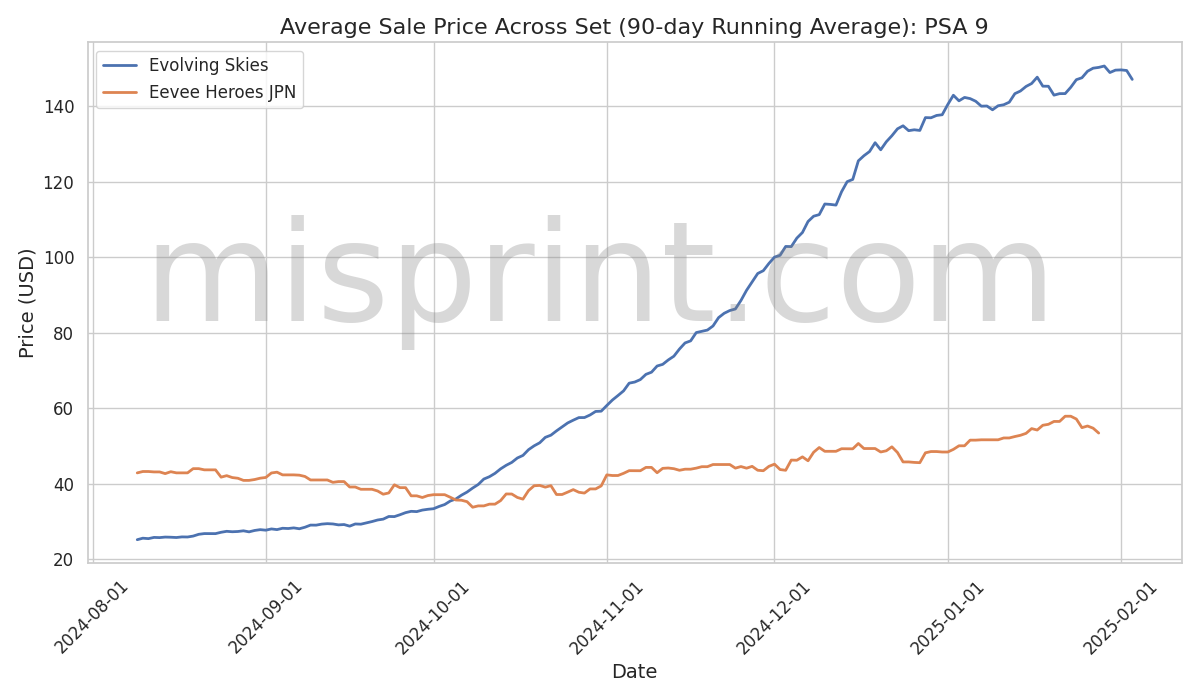The image size is (1200, 700).
Task: Select the Evolving Skies legend label
Action: tap(208, 66)
